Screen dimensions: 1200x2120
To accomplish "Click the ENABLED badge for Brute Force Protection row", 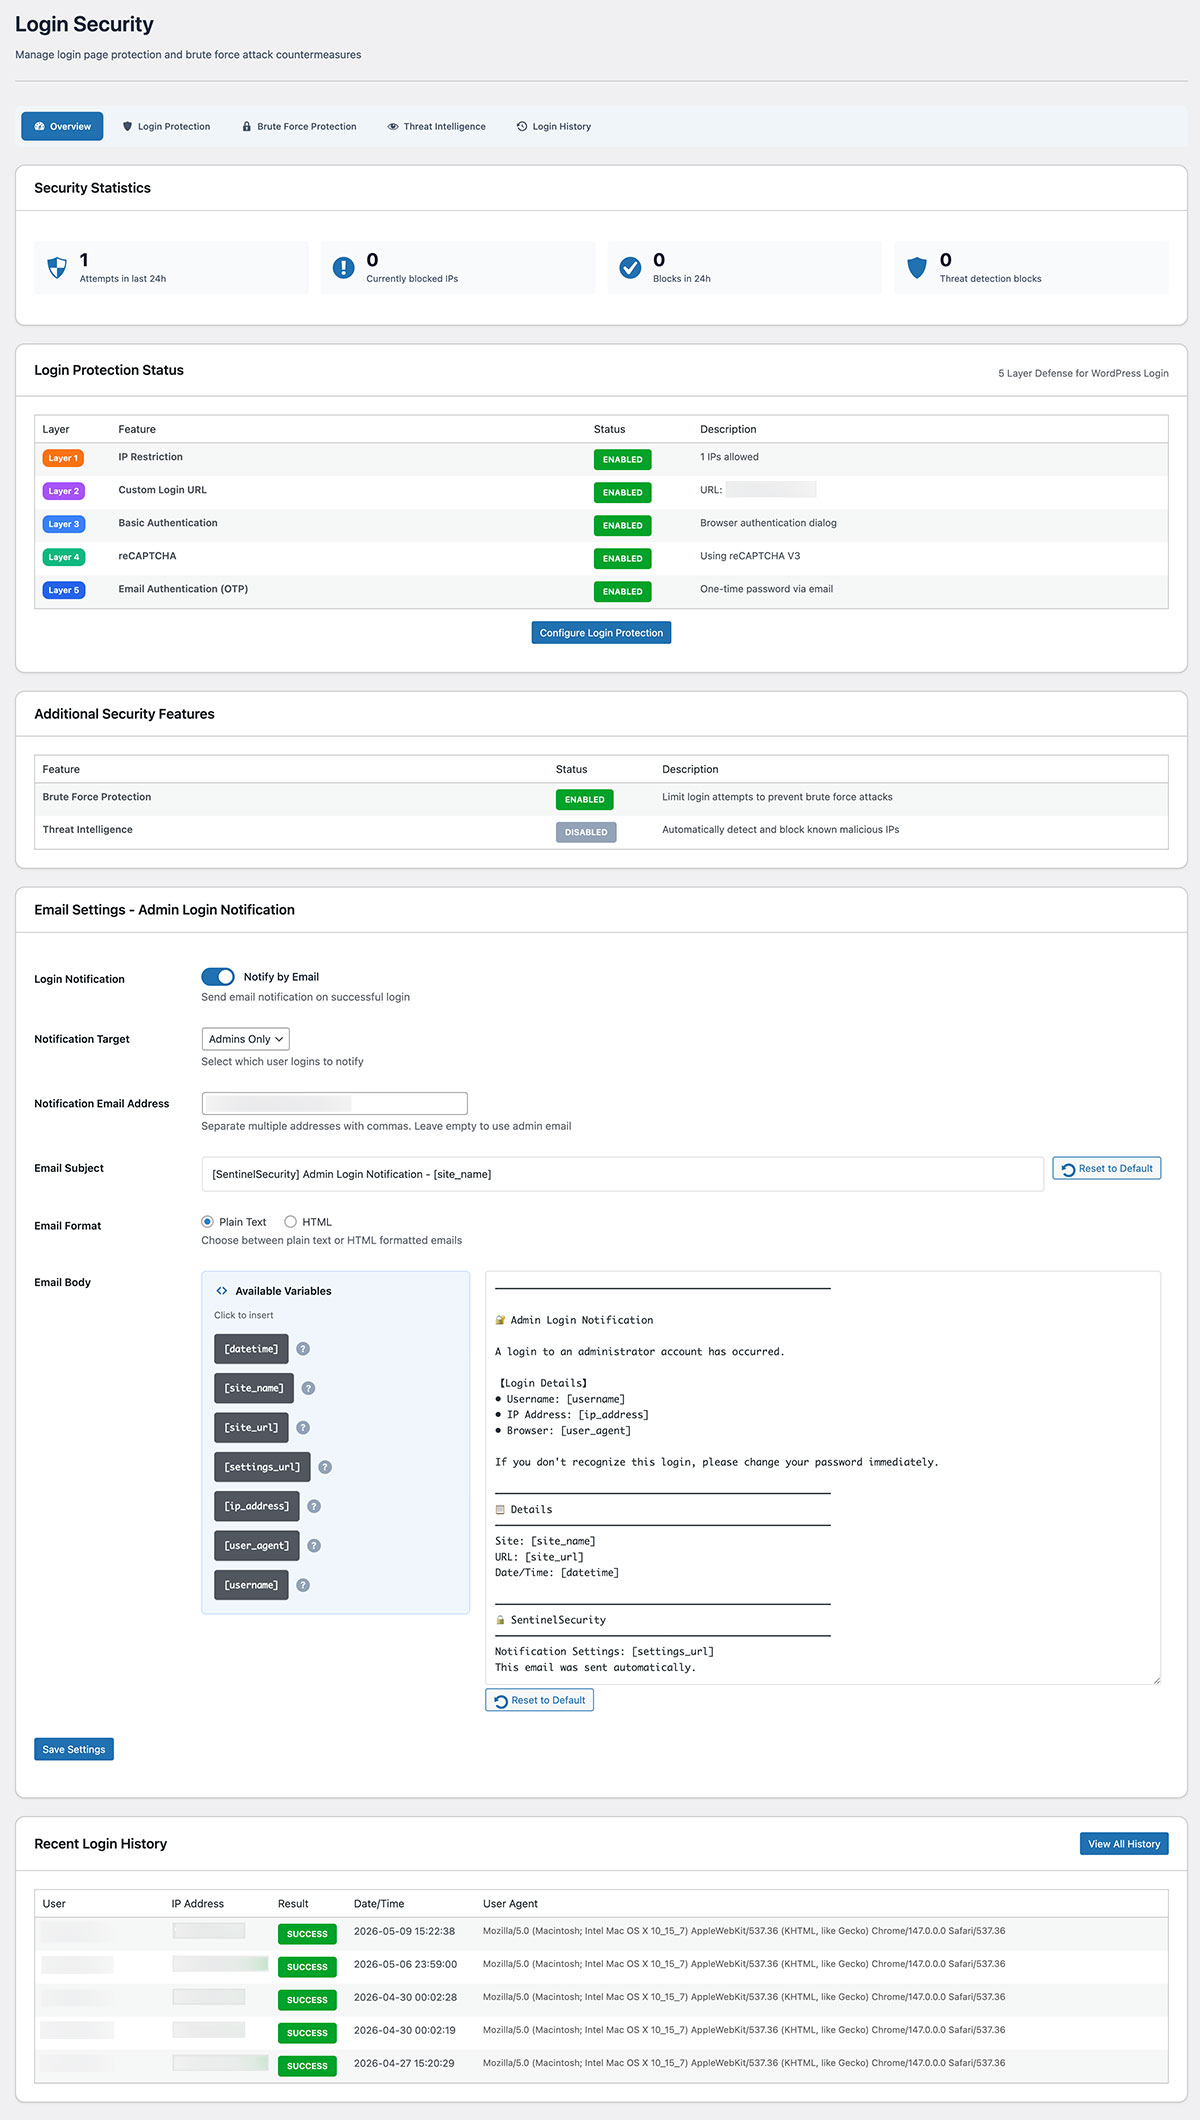I will tap(584, 799).
